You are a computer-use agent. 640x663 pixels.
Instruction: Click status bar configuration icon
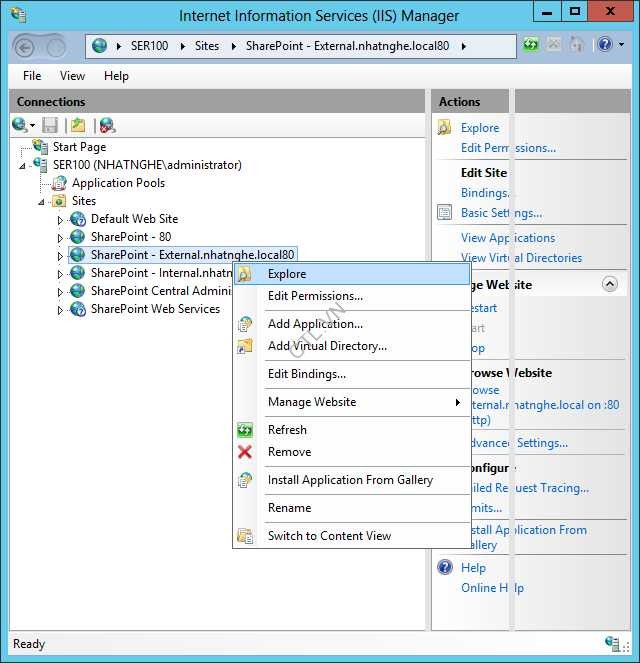[613, 644]
